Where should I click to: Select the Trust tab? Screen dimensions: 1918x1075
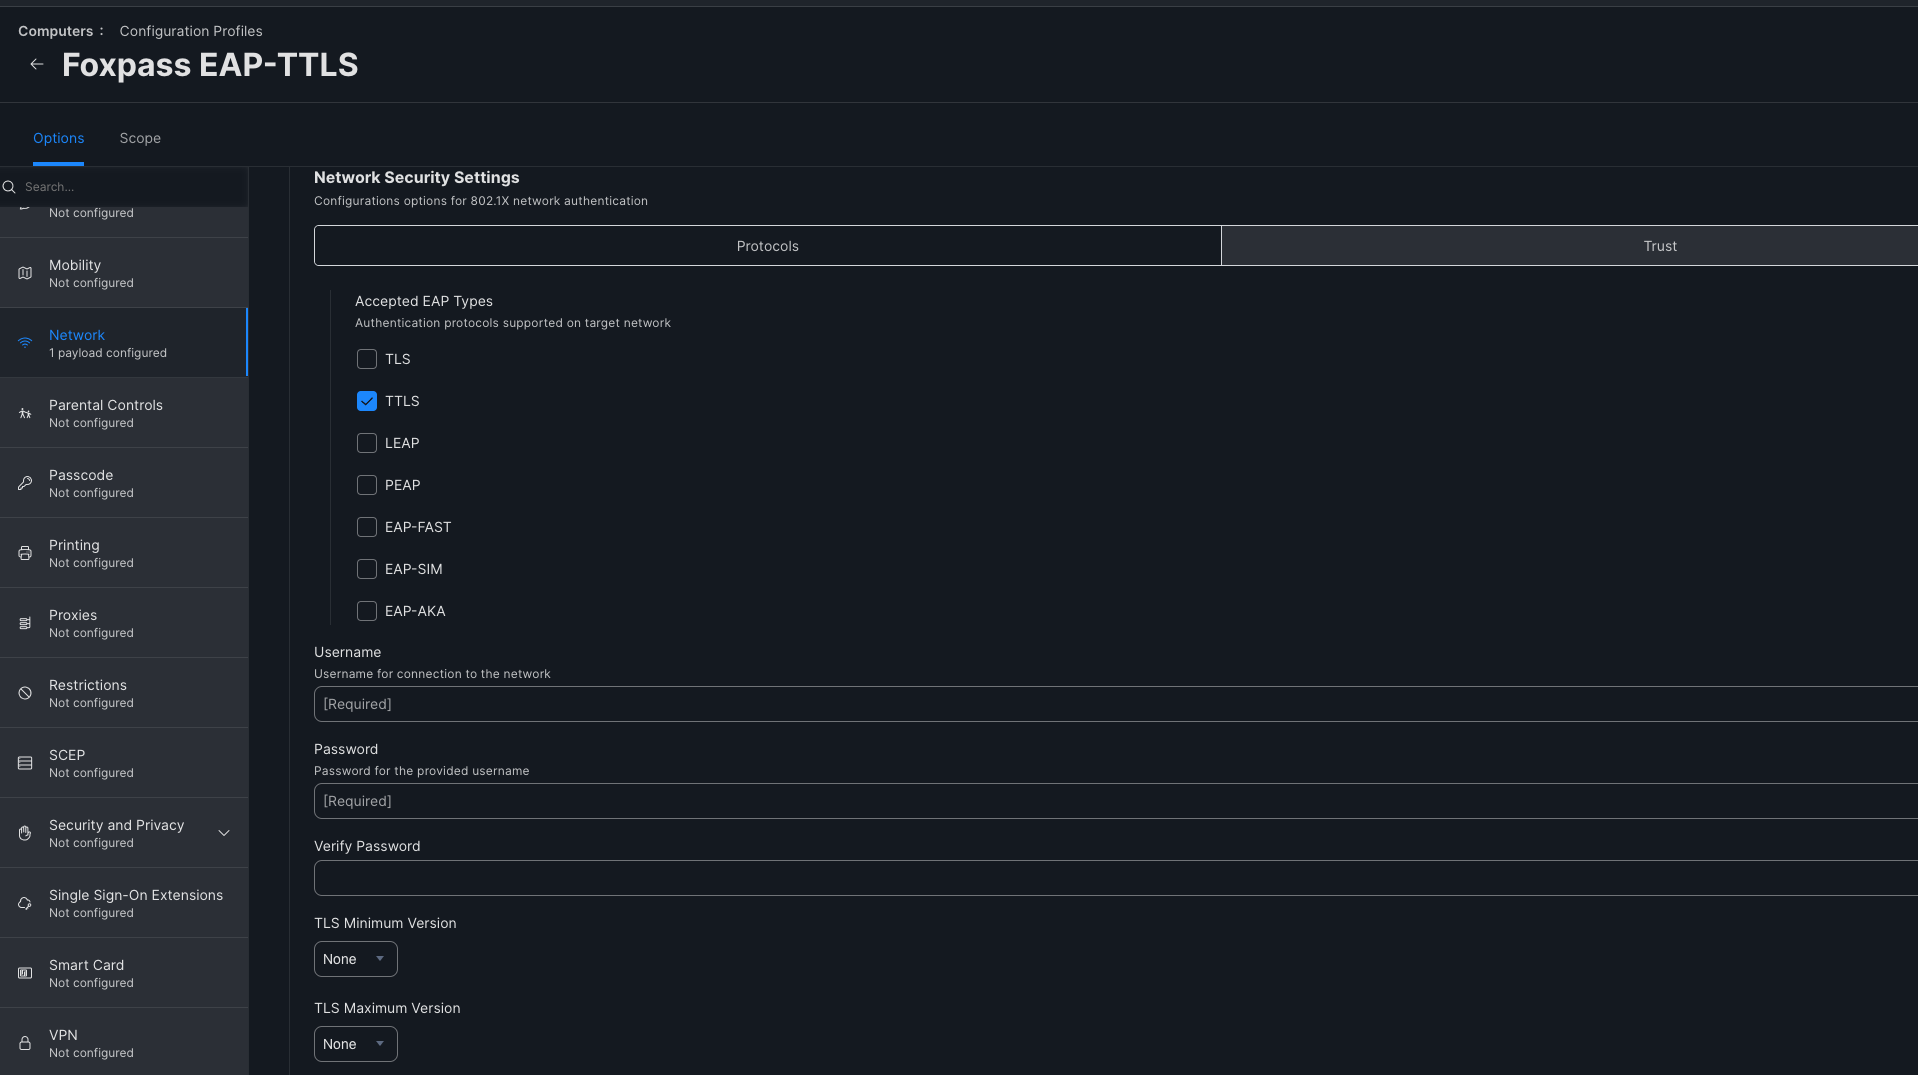(1569, 246)
